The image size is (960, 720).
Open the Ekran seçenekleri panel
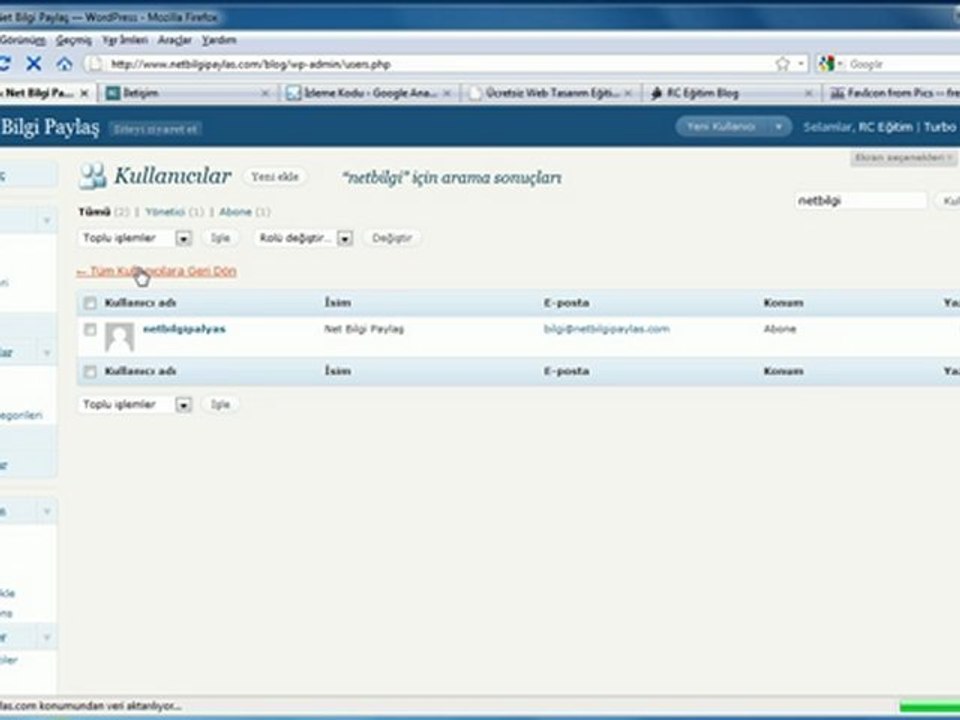[x=903, y=157]
